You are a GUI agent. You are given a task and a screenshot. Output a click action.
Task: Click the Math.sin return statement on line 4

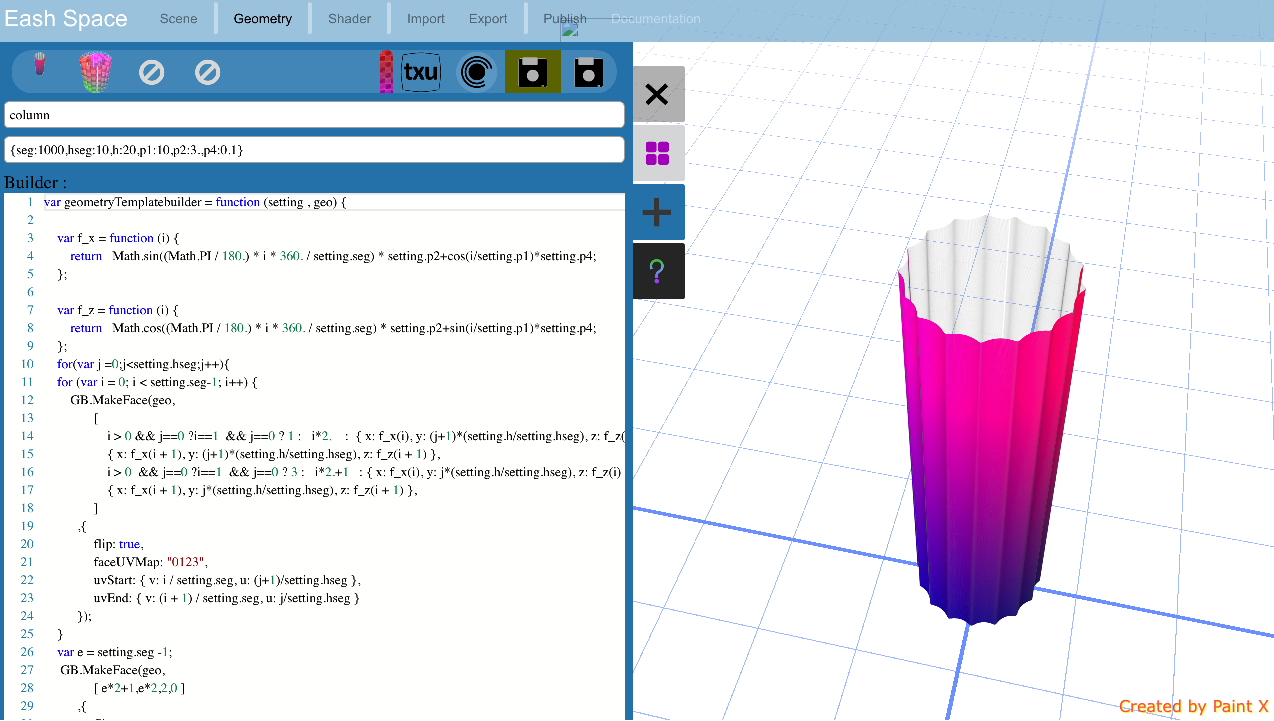point(333,256)
